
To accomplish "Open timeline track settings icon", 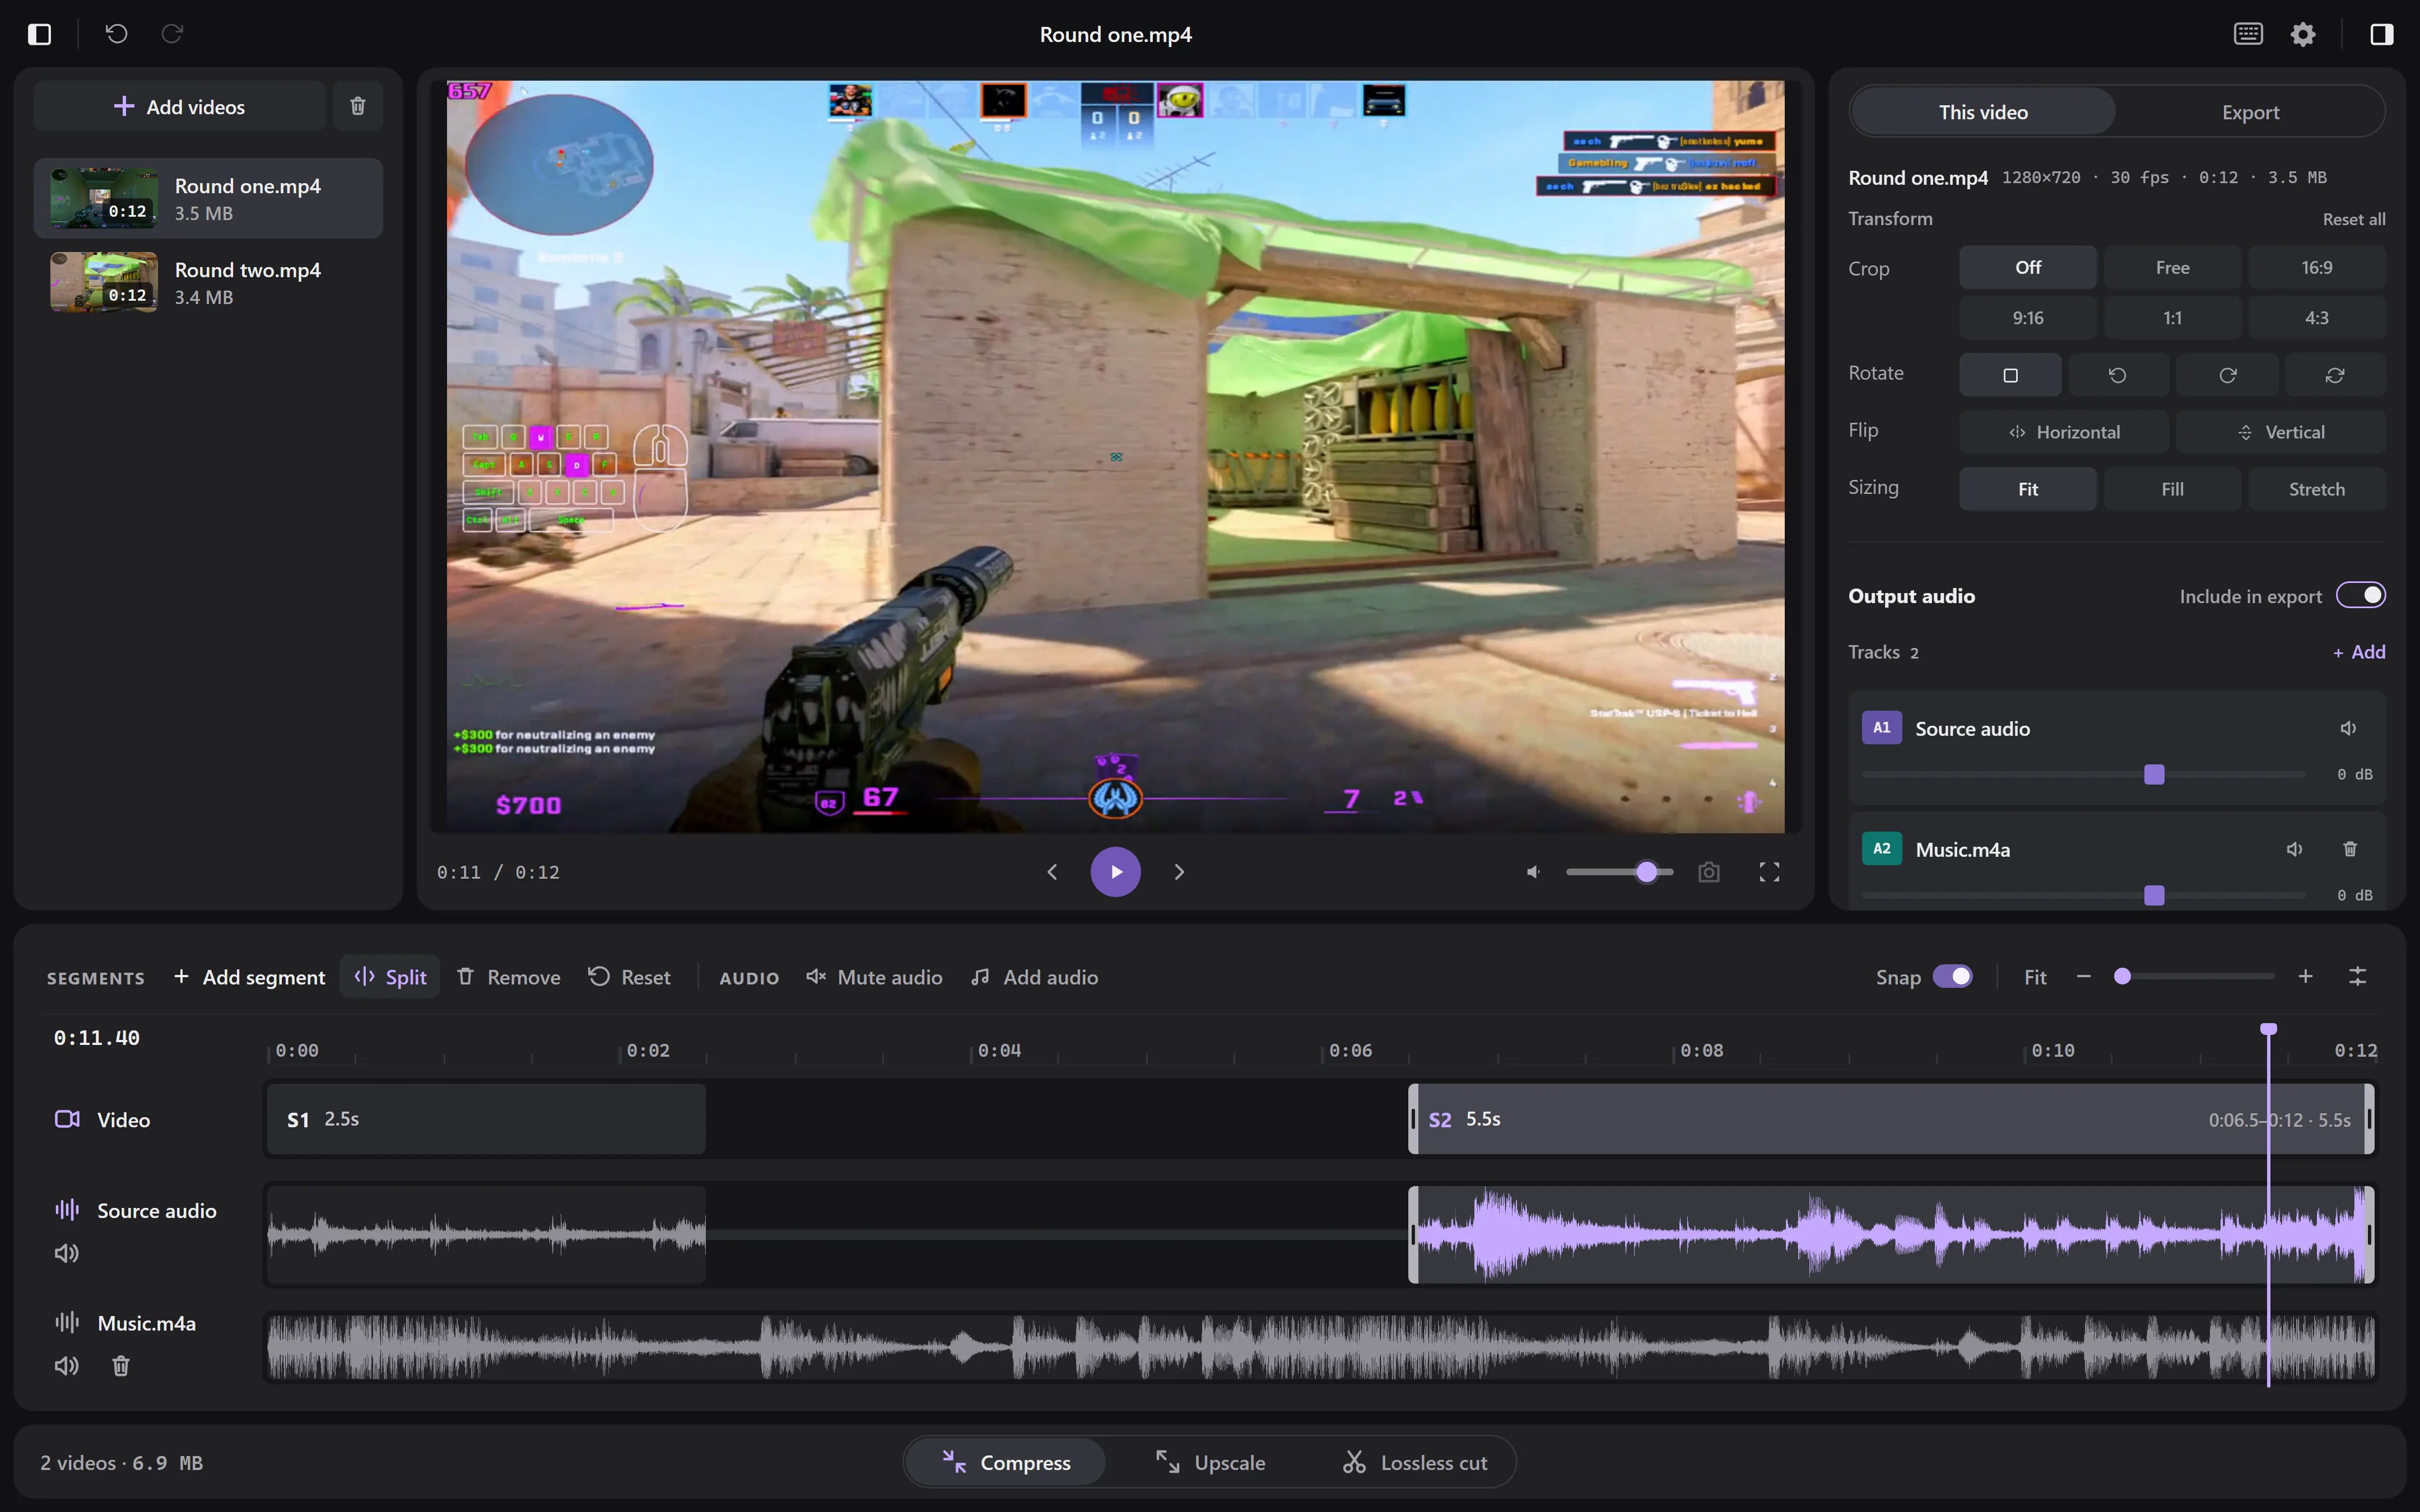I will pos(2357,977).
